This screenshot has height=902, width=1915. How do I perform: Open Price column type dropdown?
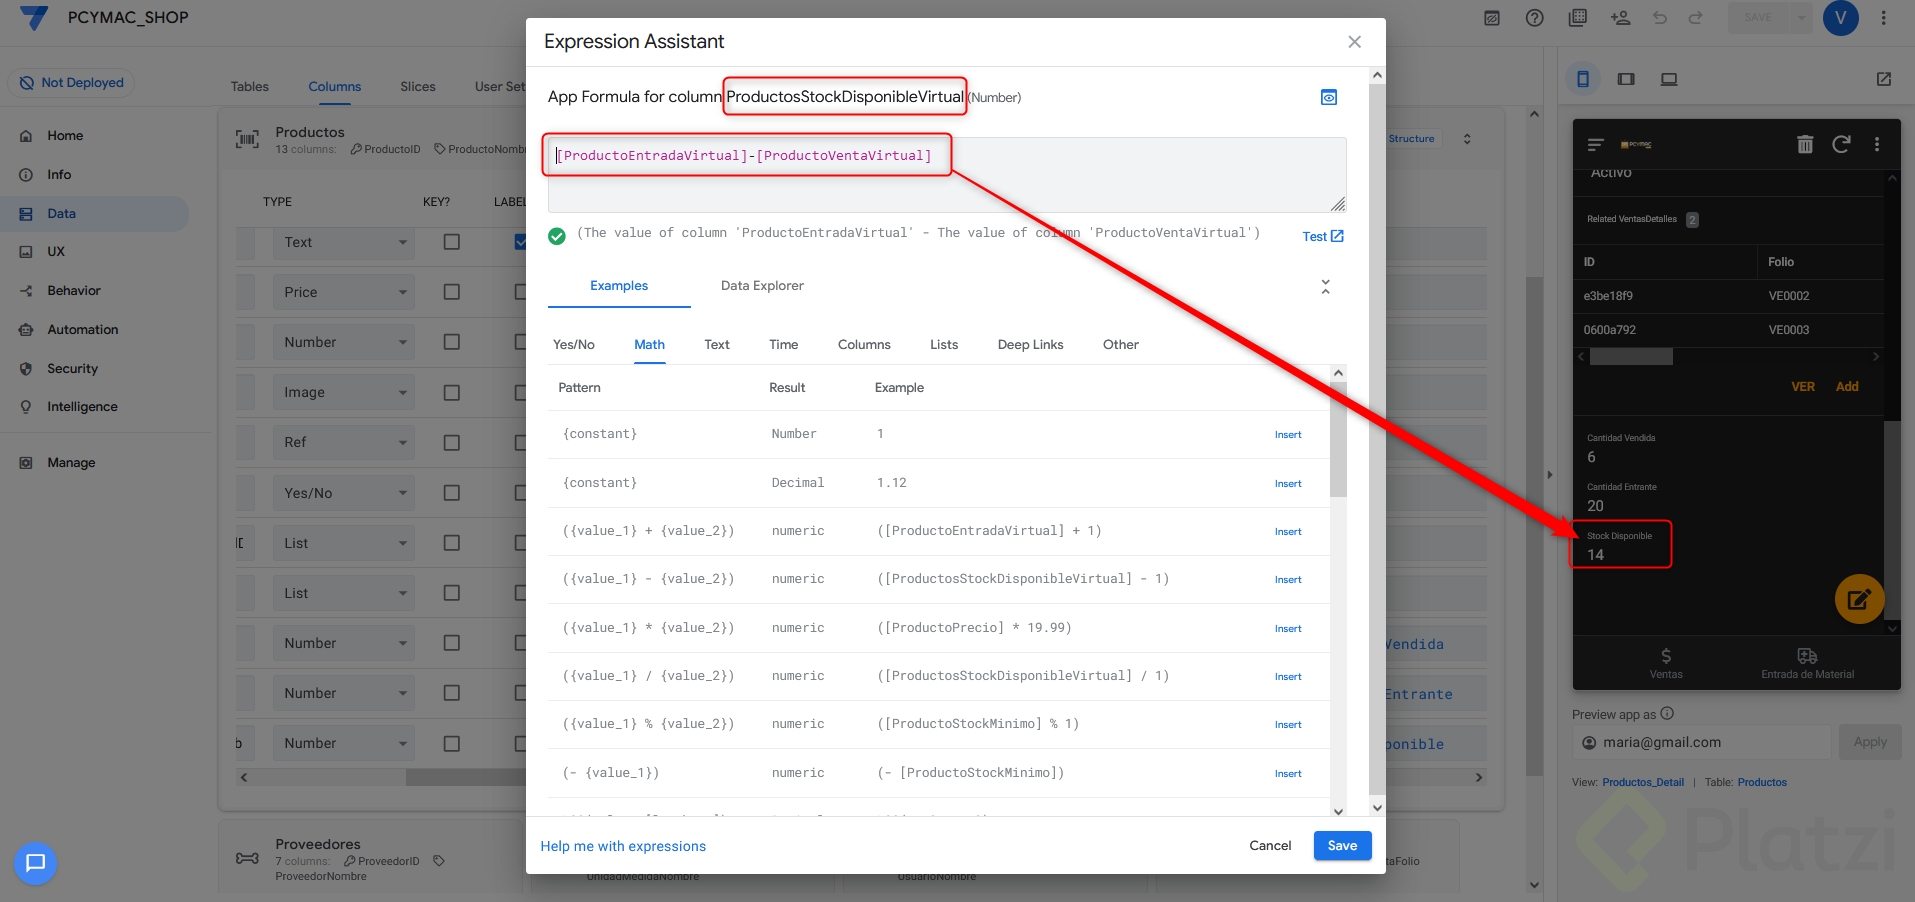point(344,293)
